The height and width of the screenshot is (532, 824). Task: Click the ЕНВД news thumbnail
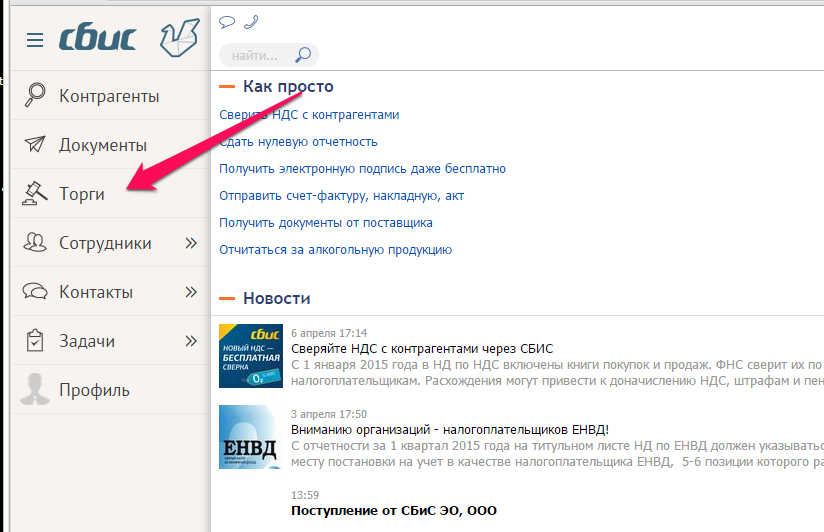250,437
